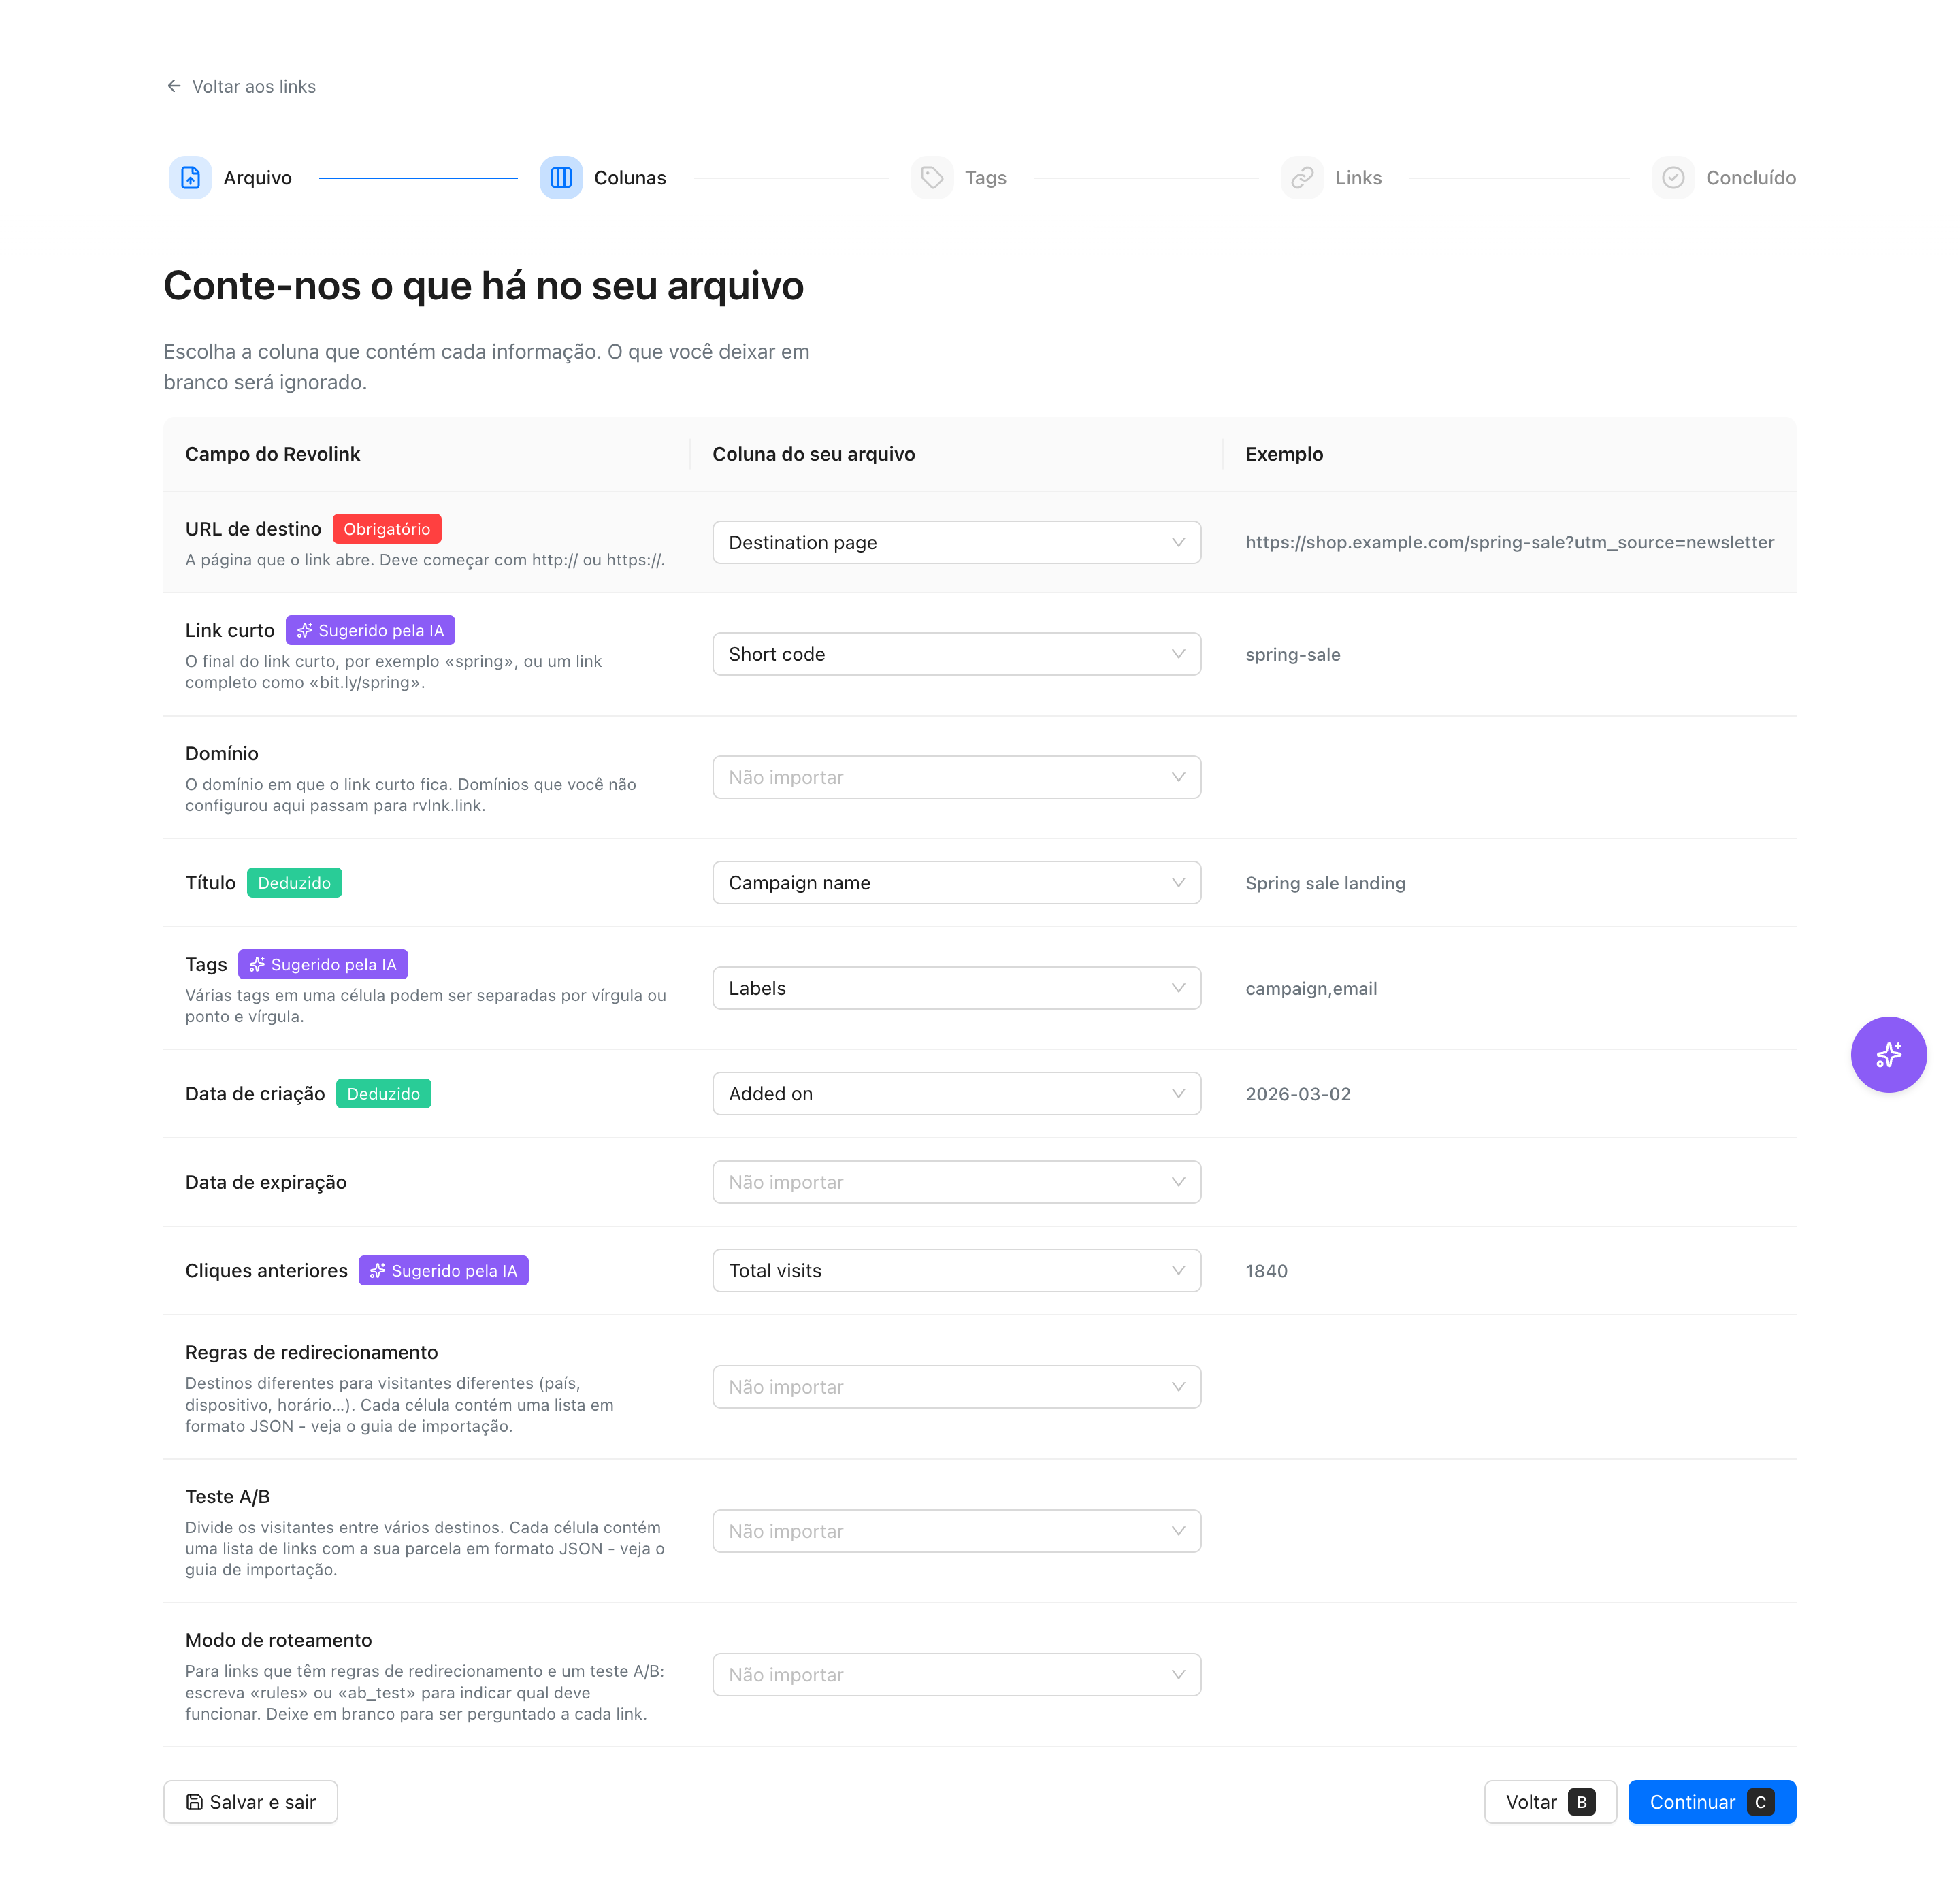Viewport: 1960px width, 1889px height.
Task: Click the B shortcut badge on Voltar
Action: click(x=1581, y=1802)
